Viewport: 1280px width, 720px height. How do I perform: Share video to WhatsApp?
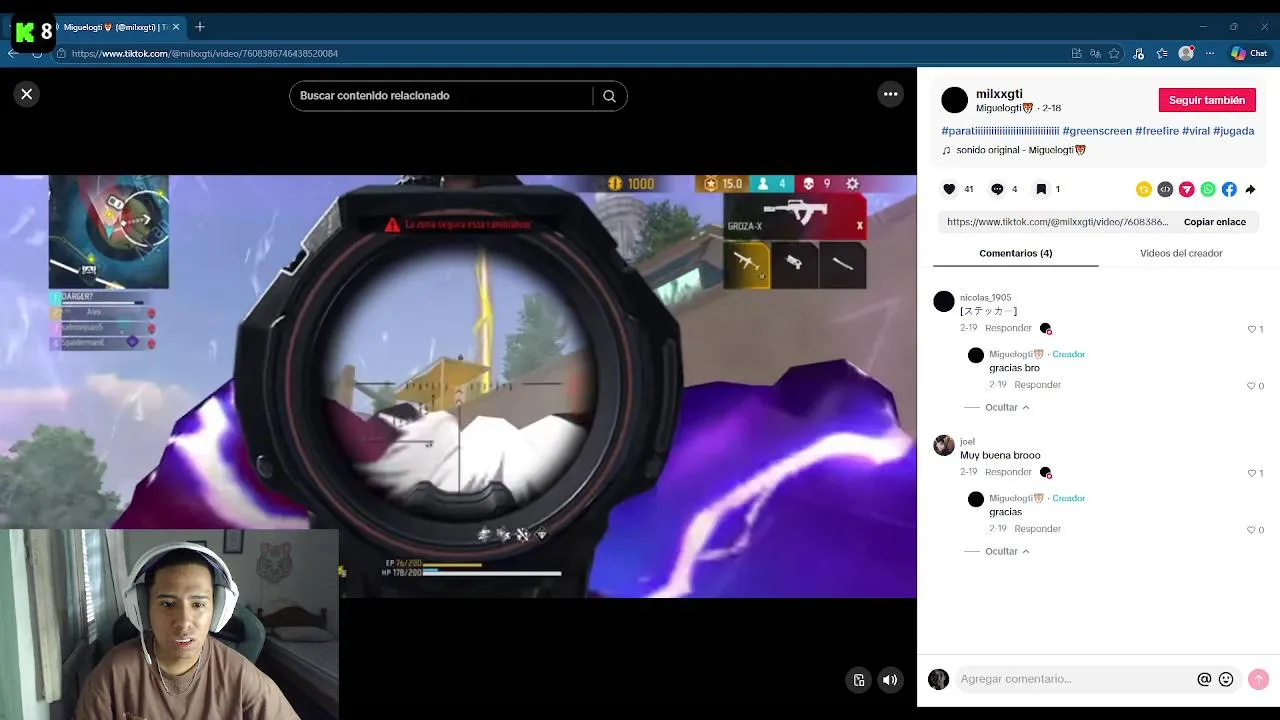click(x=1208, y=189)
